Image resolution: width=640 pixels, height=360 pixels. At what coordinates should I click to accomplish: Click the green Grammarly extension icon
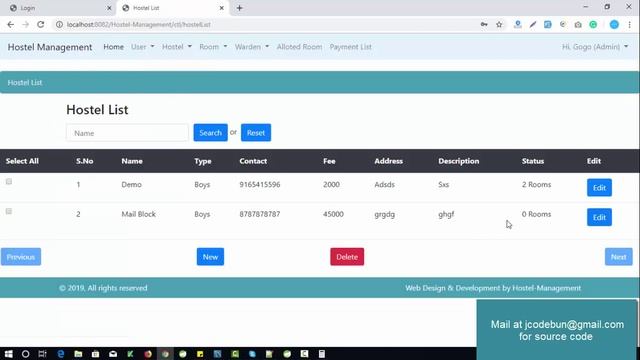click(593, 24)
